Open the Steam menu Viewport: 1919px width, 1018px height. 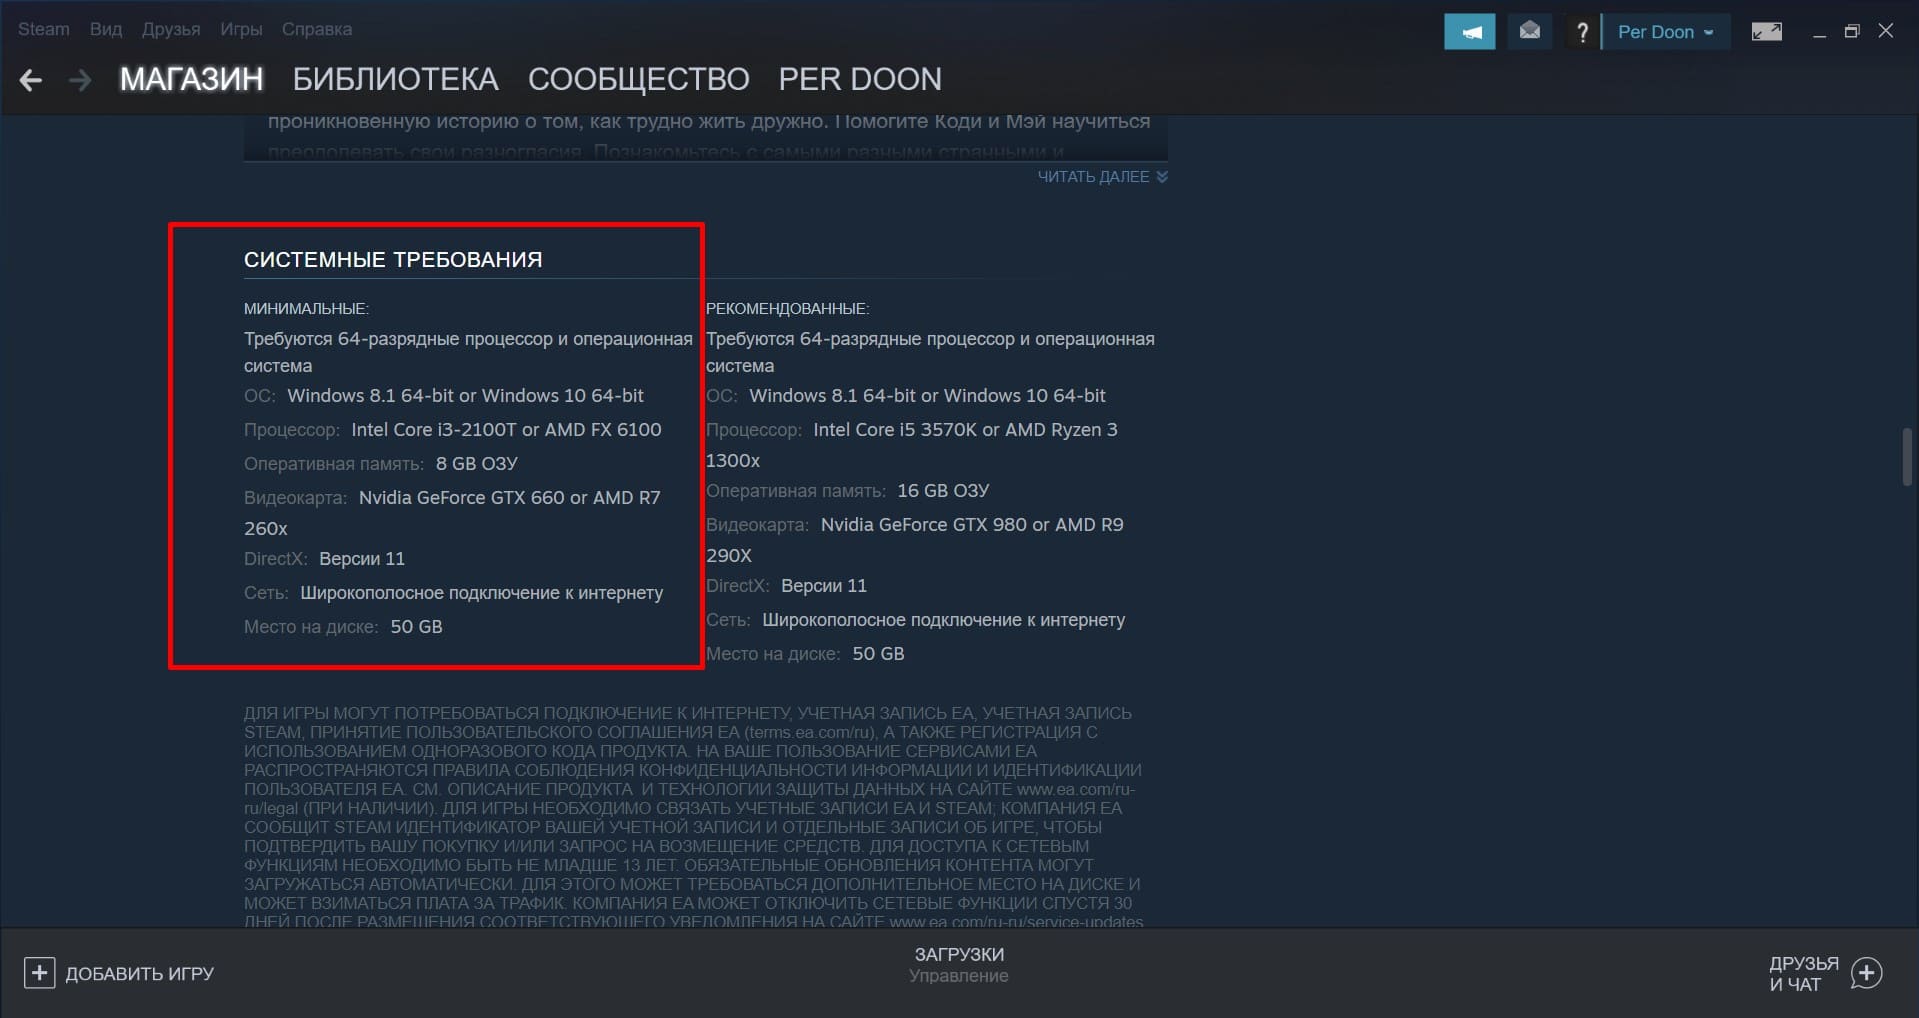(43, 29)
